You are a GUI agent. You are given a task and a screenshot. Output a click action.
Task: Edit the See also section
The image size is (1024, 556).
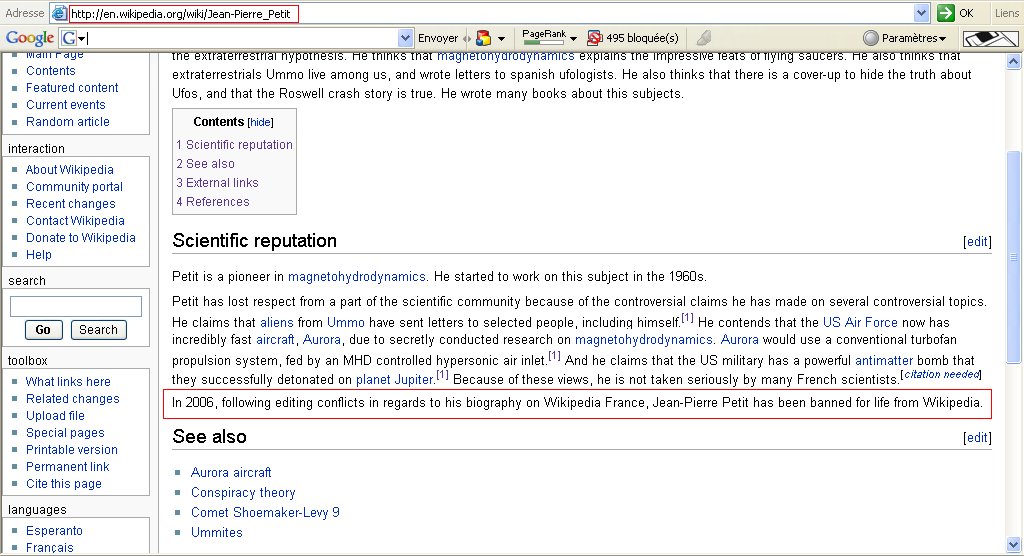pos(977,438)
